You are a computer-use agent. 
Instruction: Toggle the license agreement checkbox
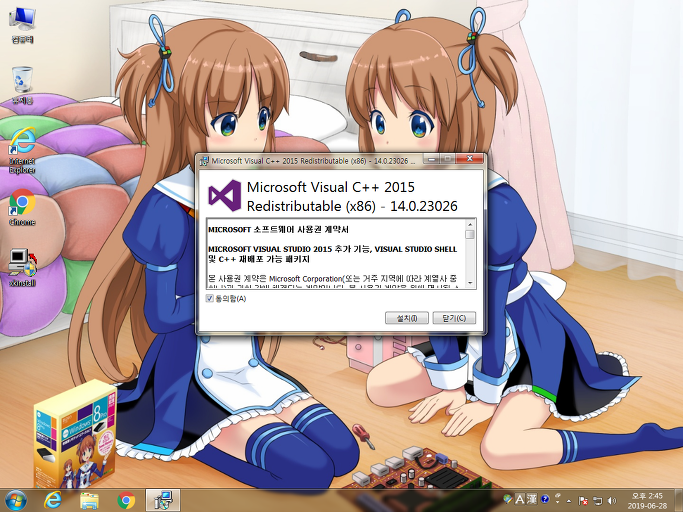[x=210, y=298]
